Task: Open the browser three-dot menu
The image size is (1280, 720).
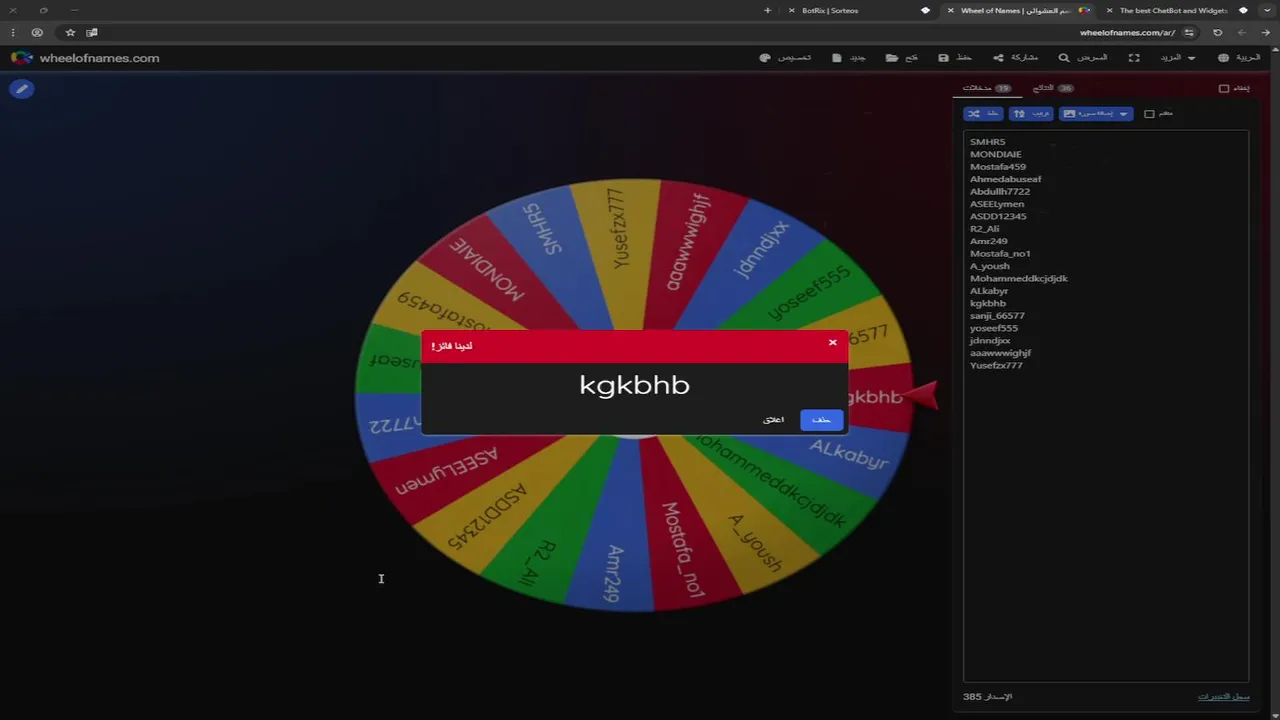Action: pos(13,33)
